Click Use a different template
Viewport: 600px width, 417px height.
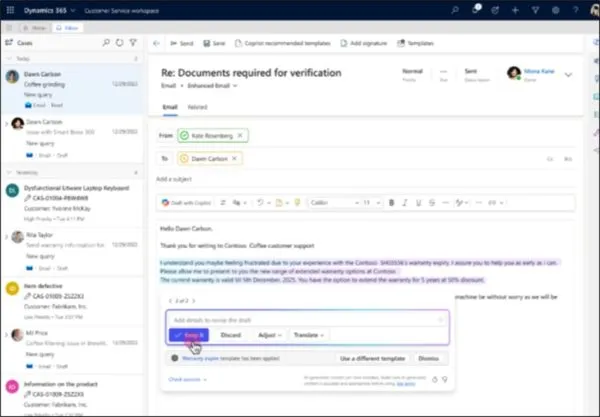click(x=372, y=358)
